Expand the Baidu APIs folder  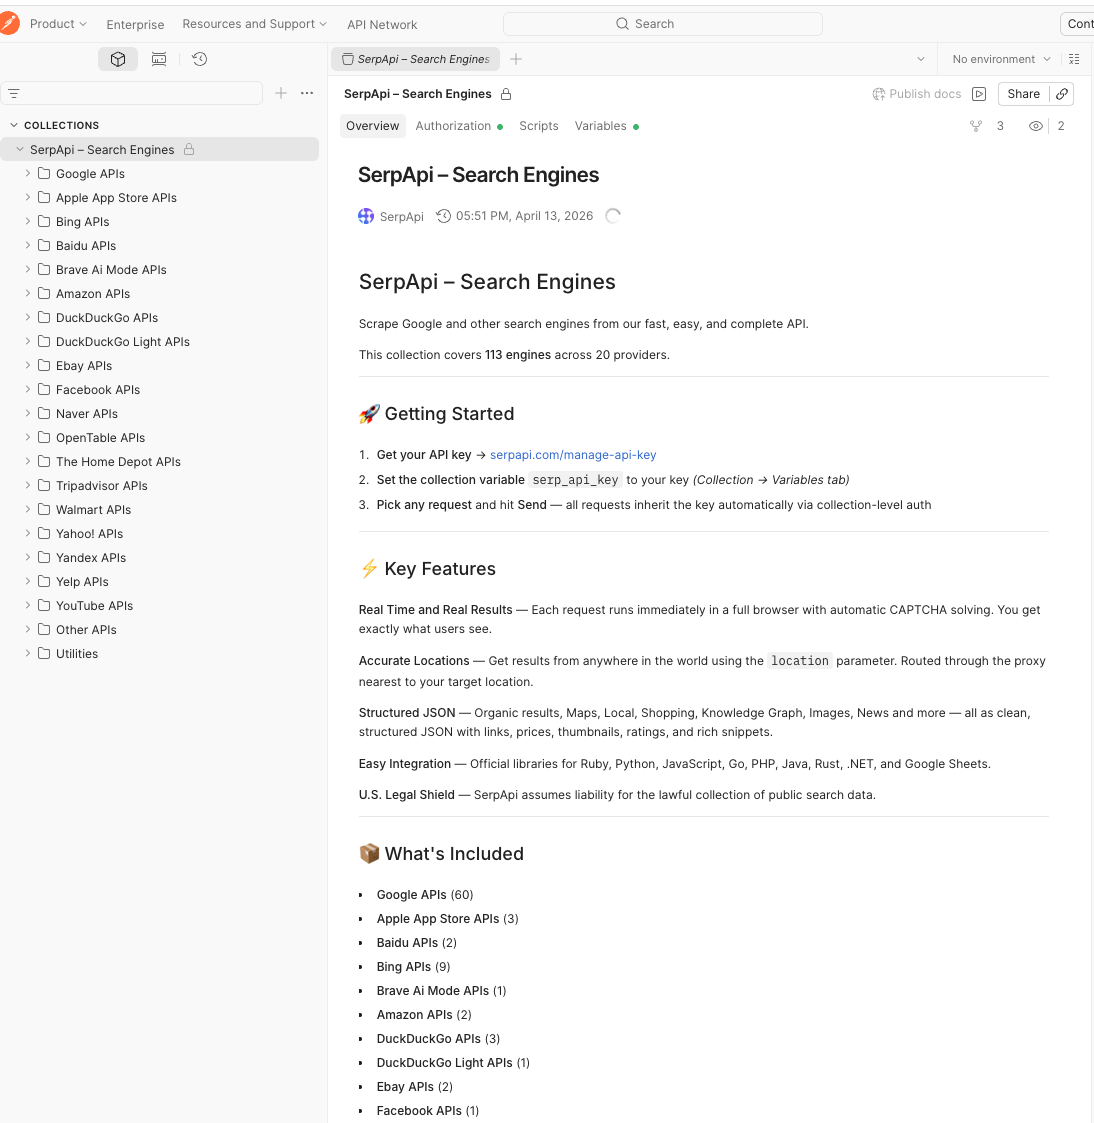click(28, 245)
